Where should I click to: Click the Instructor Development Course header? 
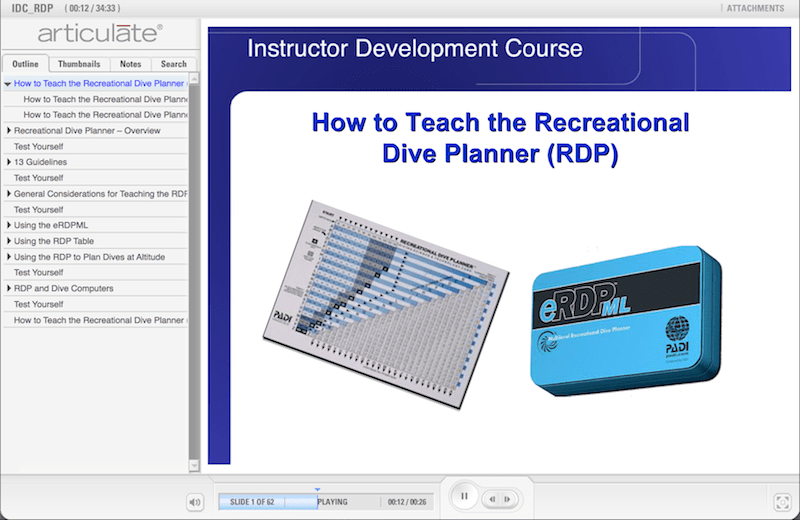tap(415, 49)
